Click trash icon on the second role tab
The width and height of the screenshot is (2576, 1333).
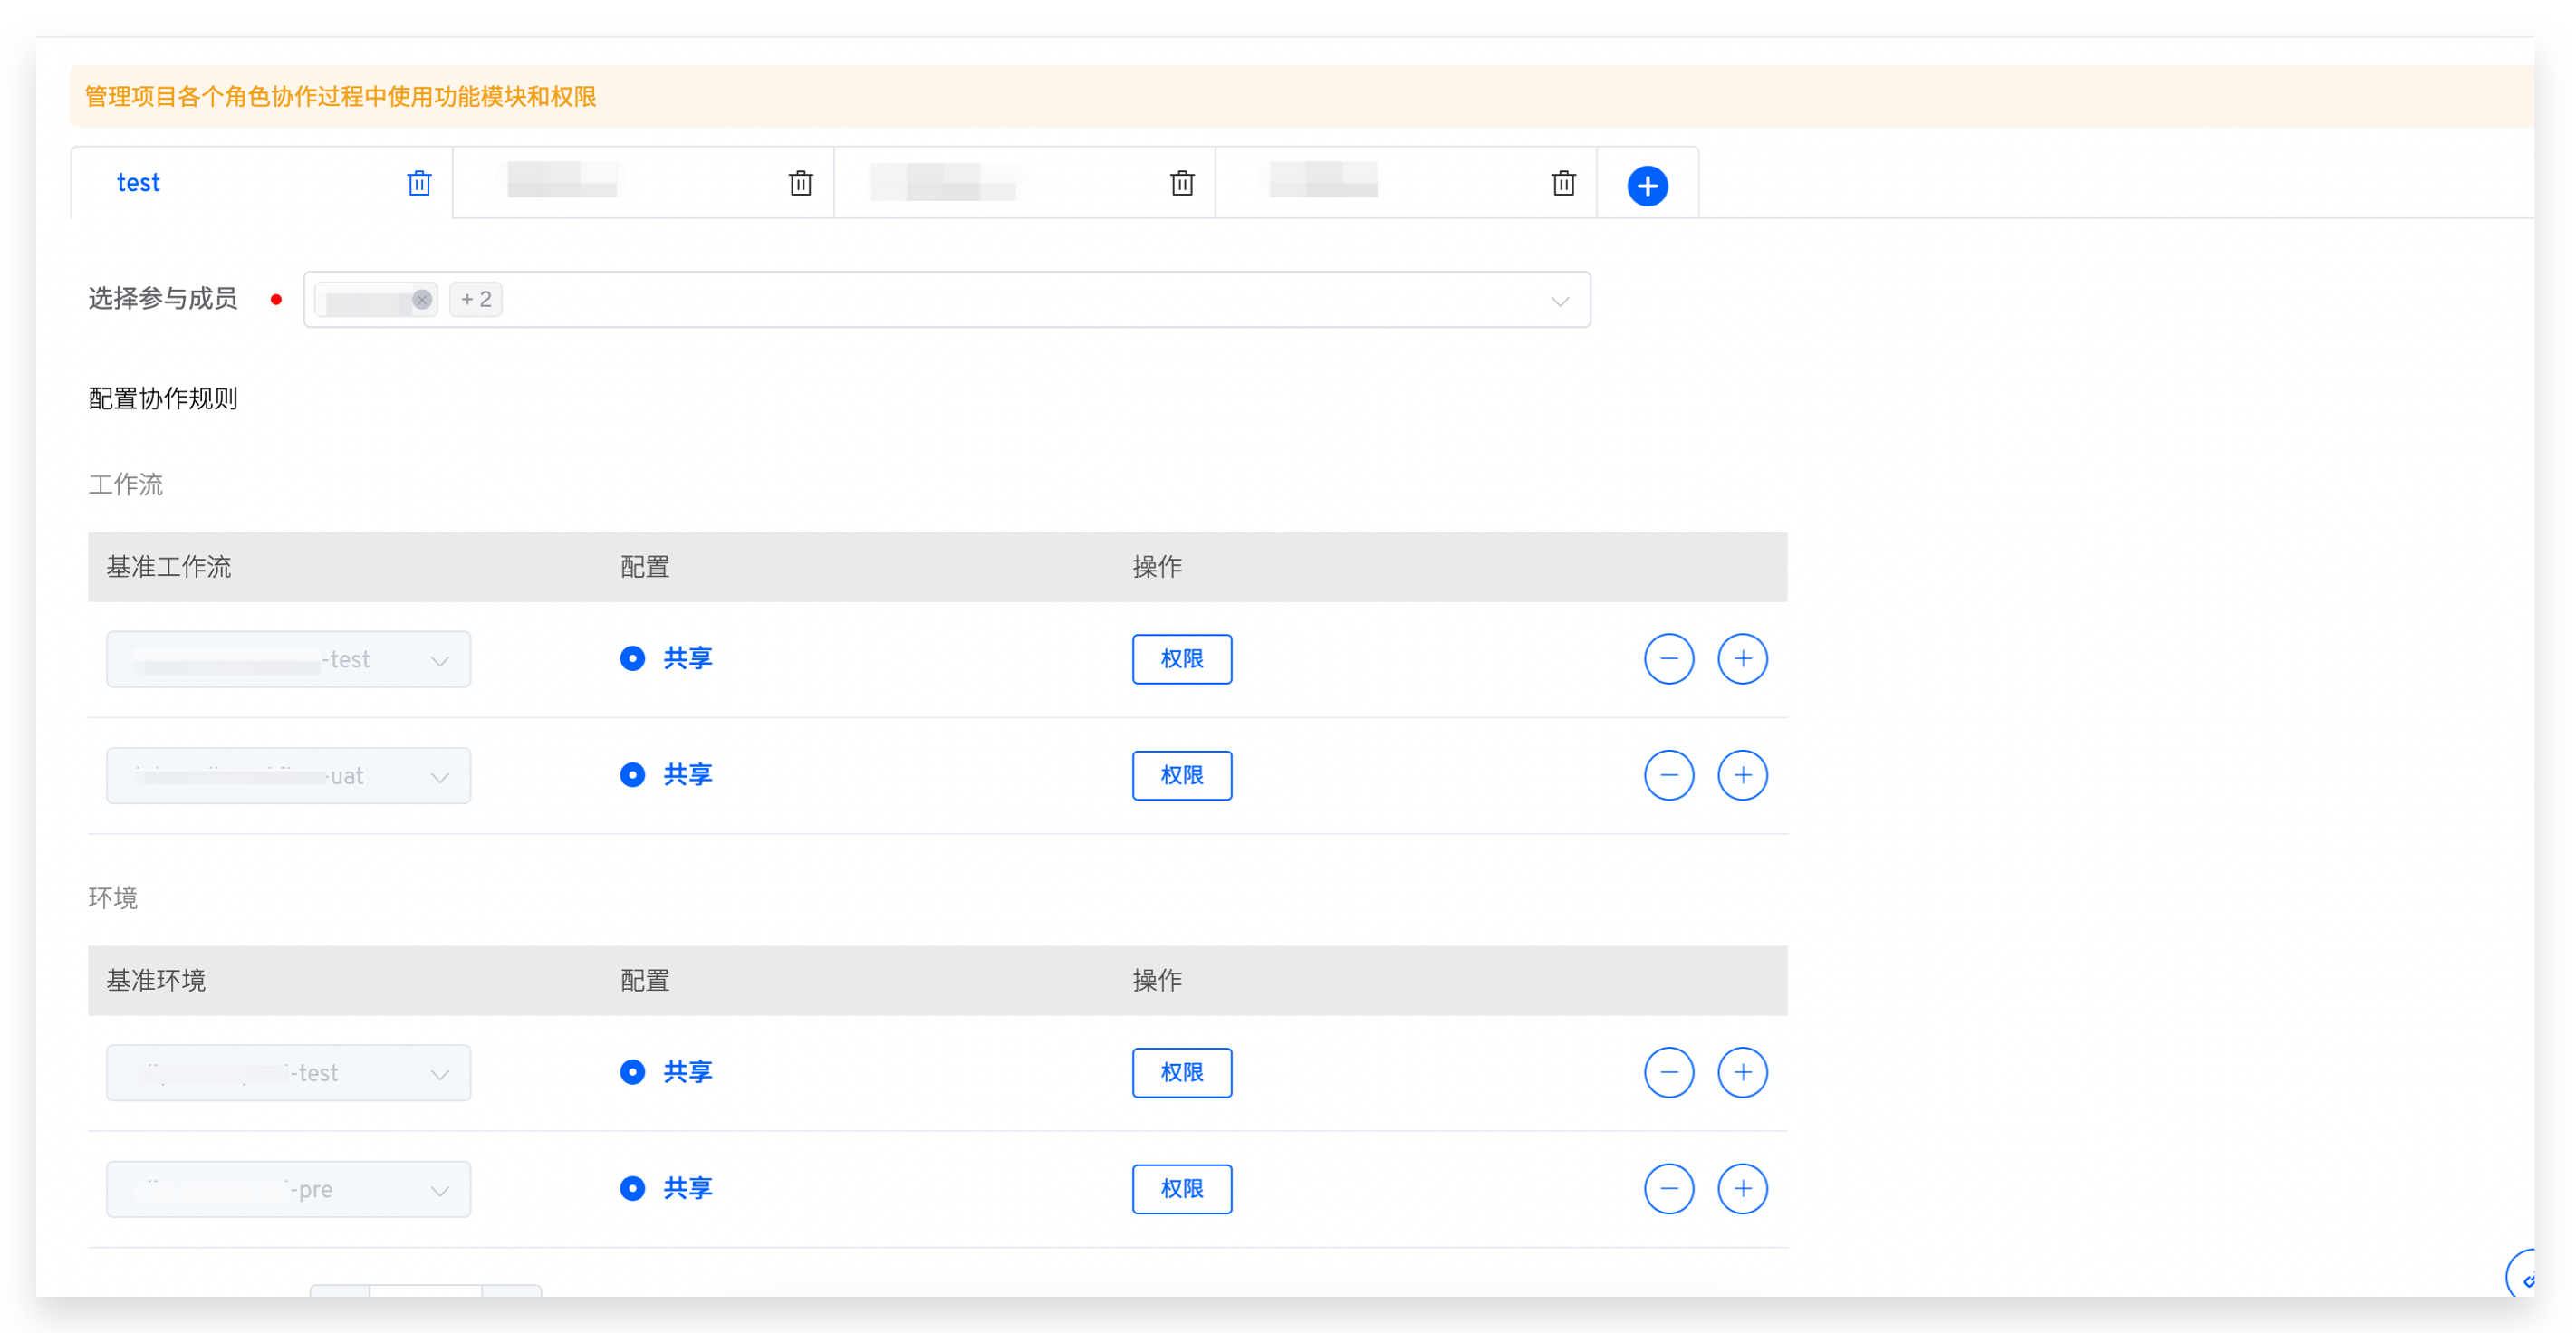tap(800, 183)
